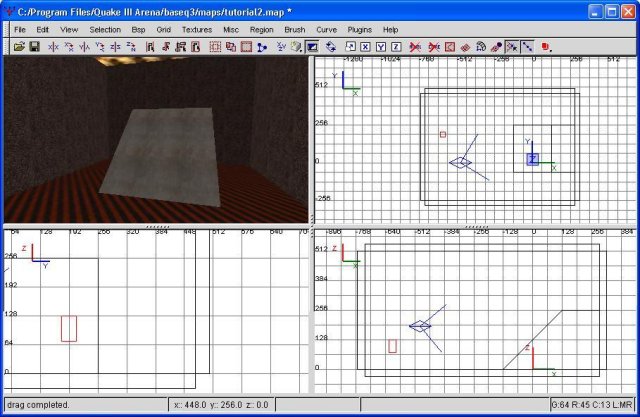Image resolution: width=640 pixels, height=417 pixels.
Task: Open the show entities as dropdown
Action: tap(547, 47)
